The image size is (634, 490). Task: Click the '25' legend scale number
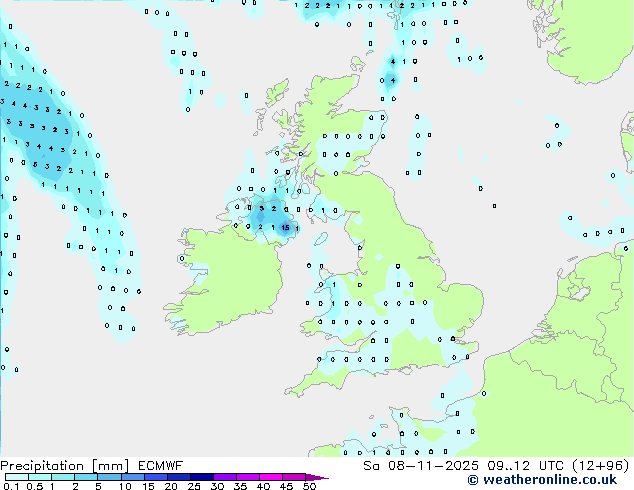point(194,486)
